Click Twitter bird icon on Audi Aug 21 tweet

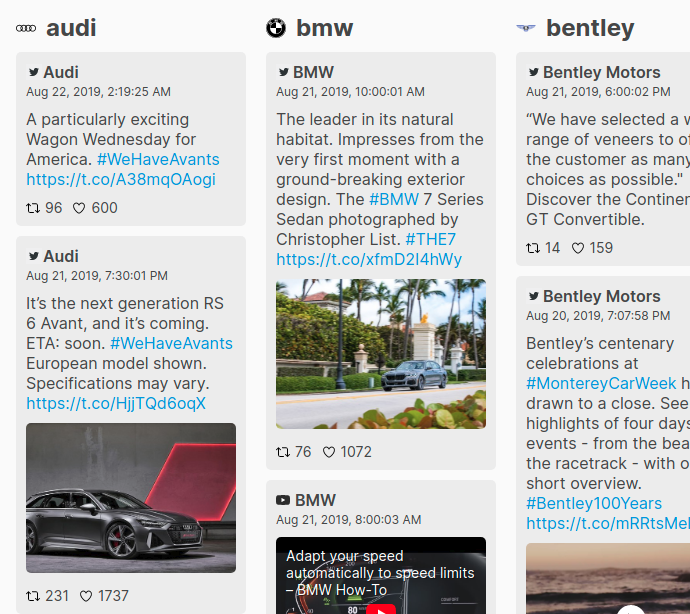tap(33, 256)
